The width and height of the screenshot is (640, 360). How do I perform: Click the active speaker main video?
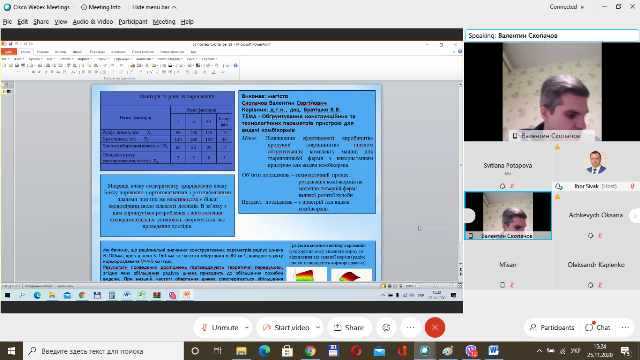[x=552, y=92]
